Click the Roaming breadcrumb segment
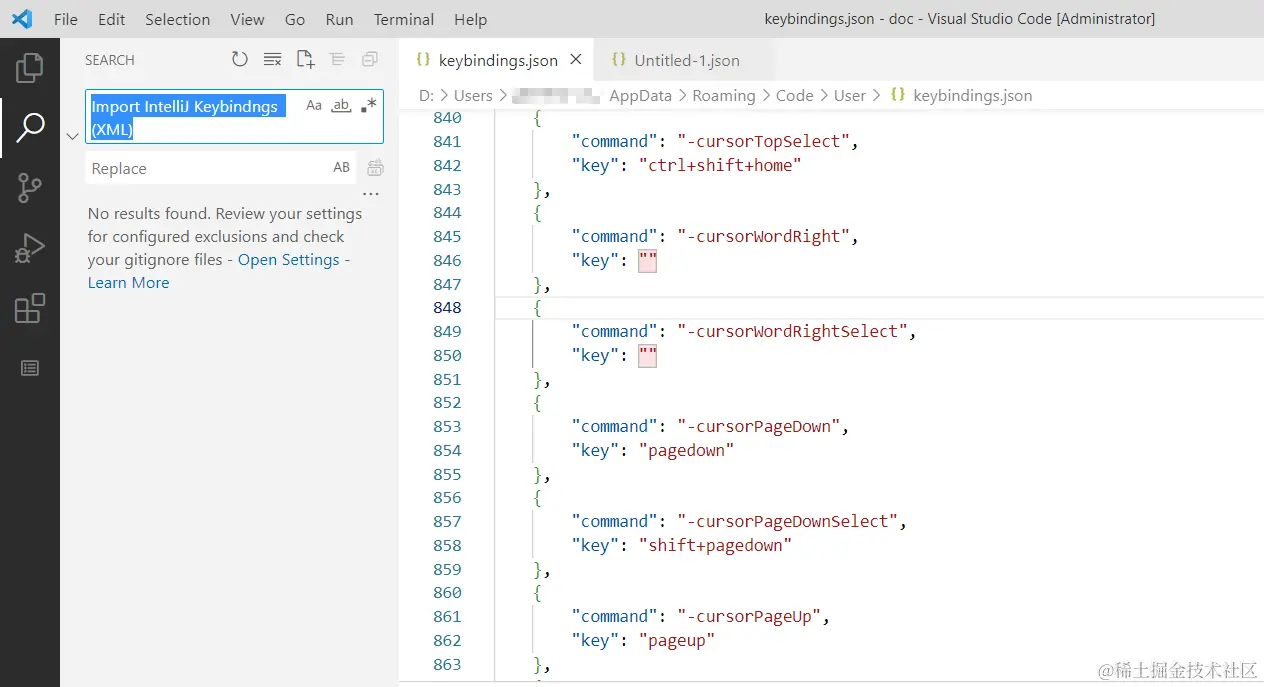The width and height of the screenshot is (1264, 687). [723, 96]
